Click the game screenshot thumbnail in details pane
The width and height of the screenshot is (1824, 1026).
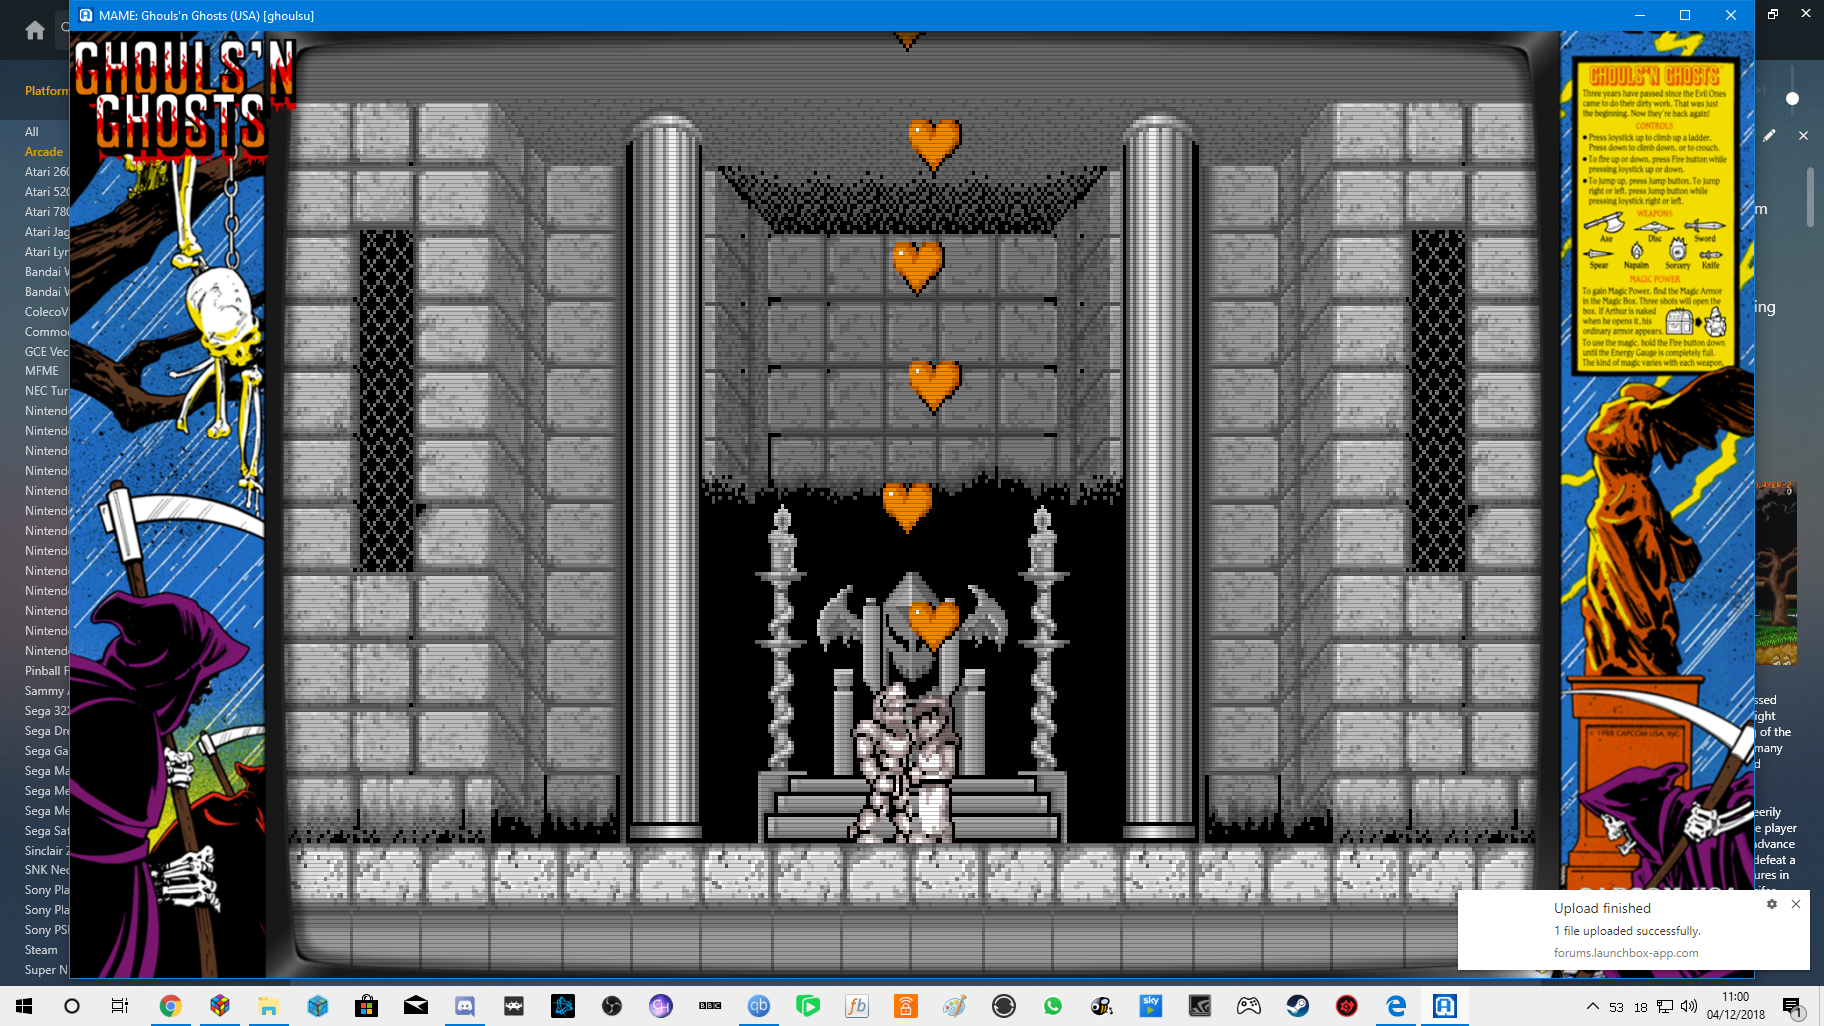pos(1776,574)
